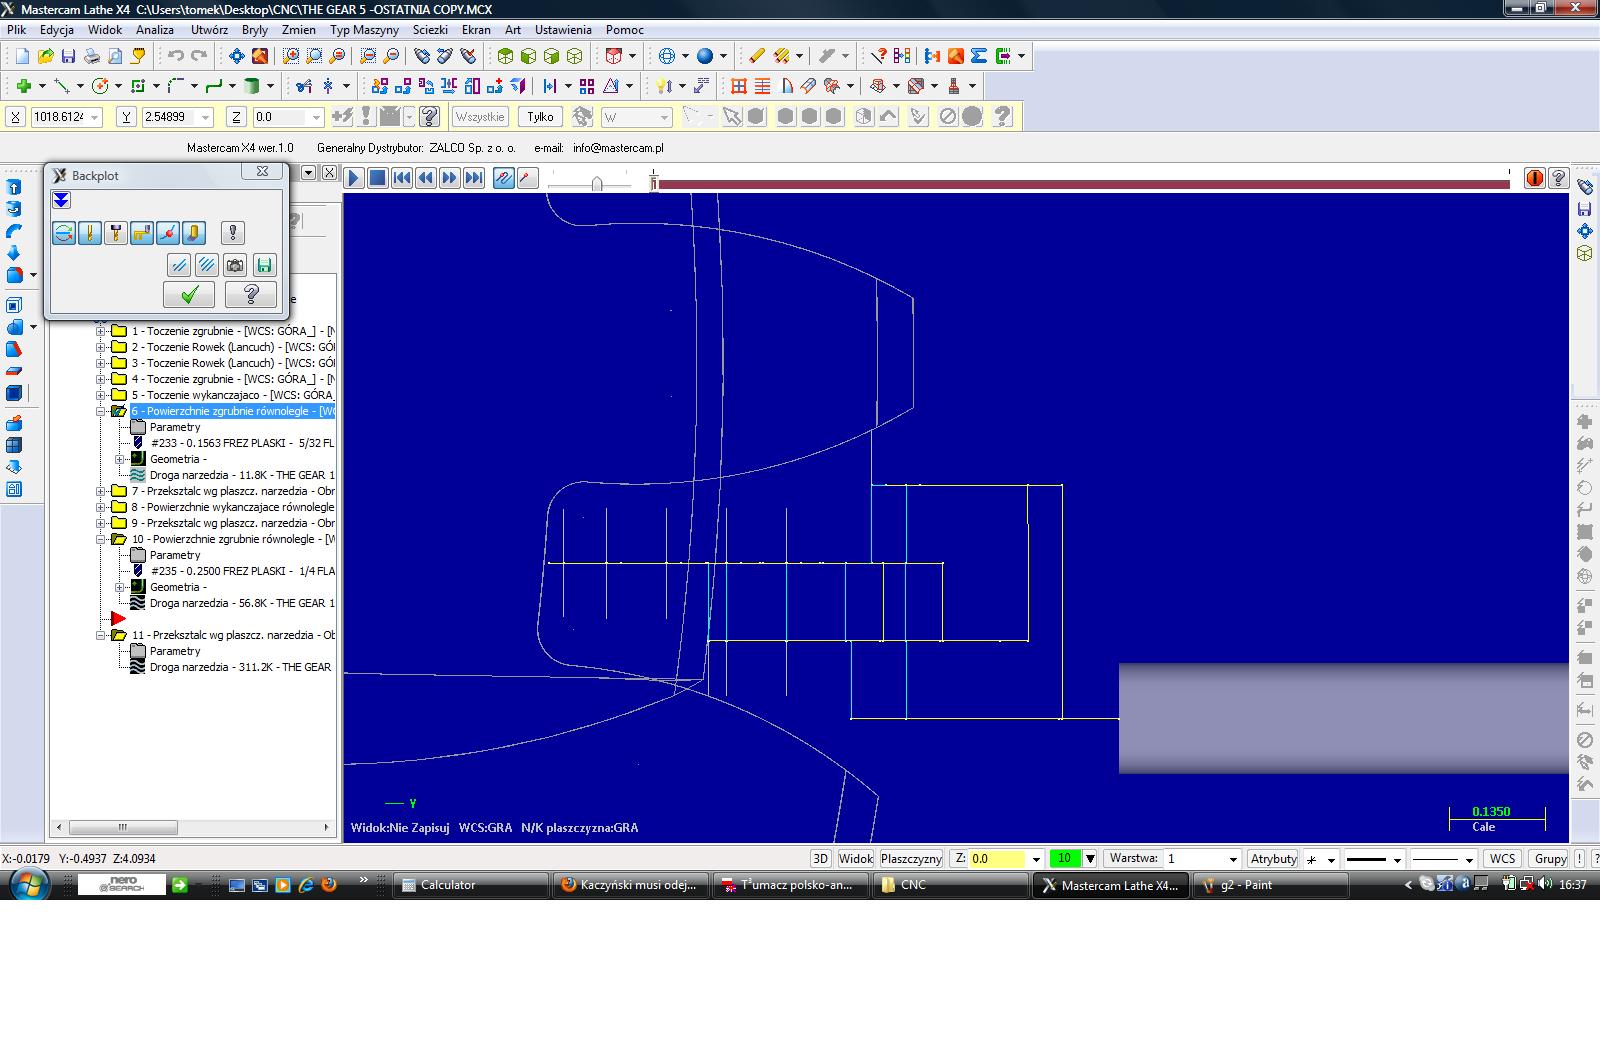
Task: Collapse operation 10 - Powierzchnie zgrubnie równolegle
Action: point(101,539)
